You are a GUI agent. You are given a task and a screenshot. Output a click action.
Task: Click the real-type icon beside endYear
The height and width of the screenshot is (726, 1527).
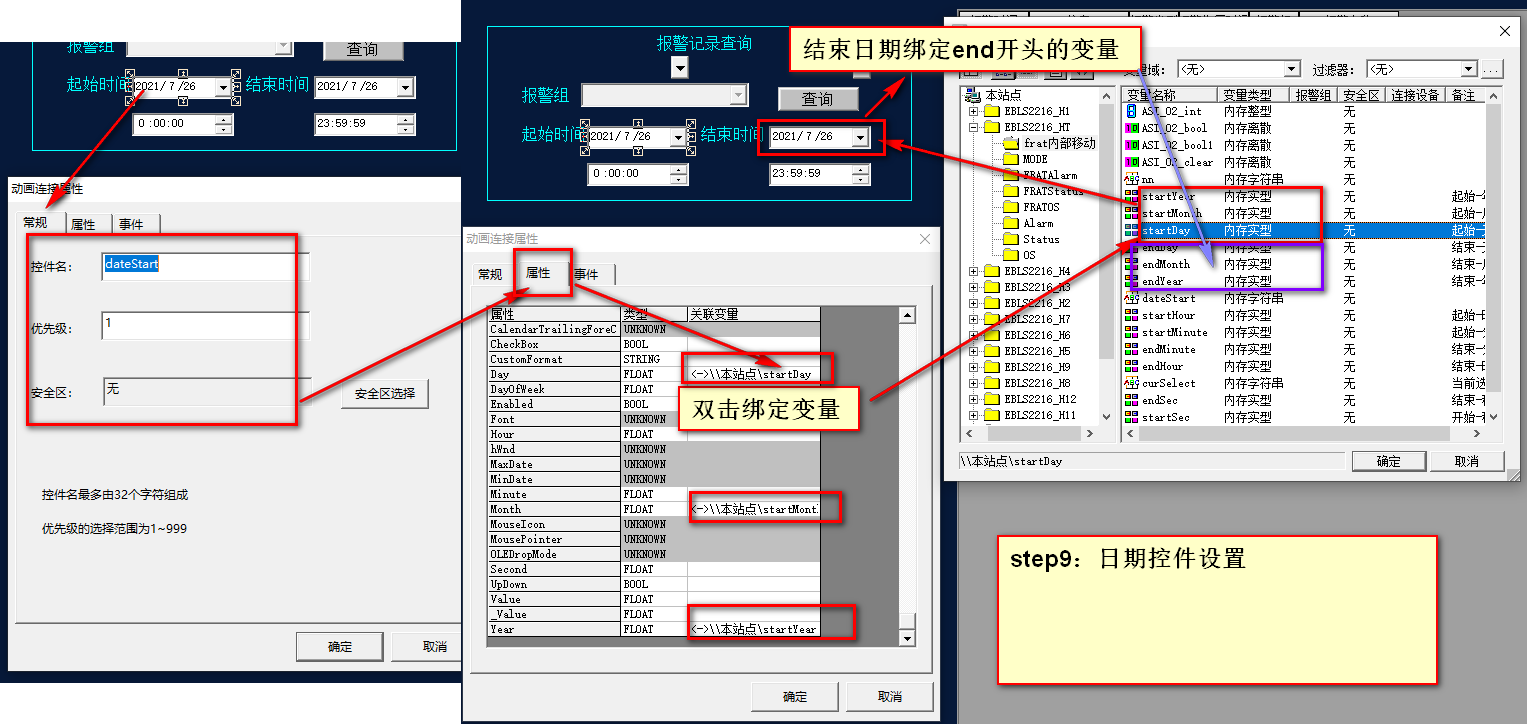1131,281
